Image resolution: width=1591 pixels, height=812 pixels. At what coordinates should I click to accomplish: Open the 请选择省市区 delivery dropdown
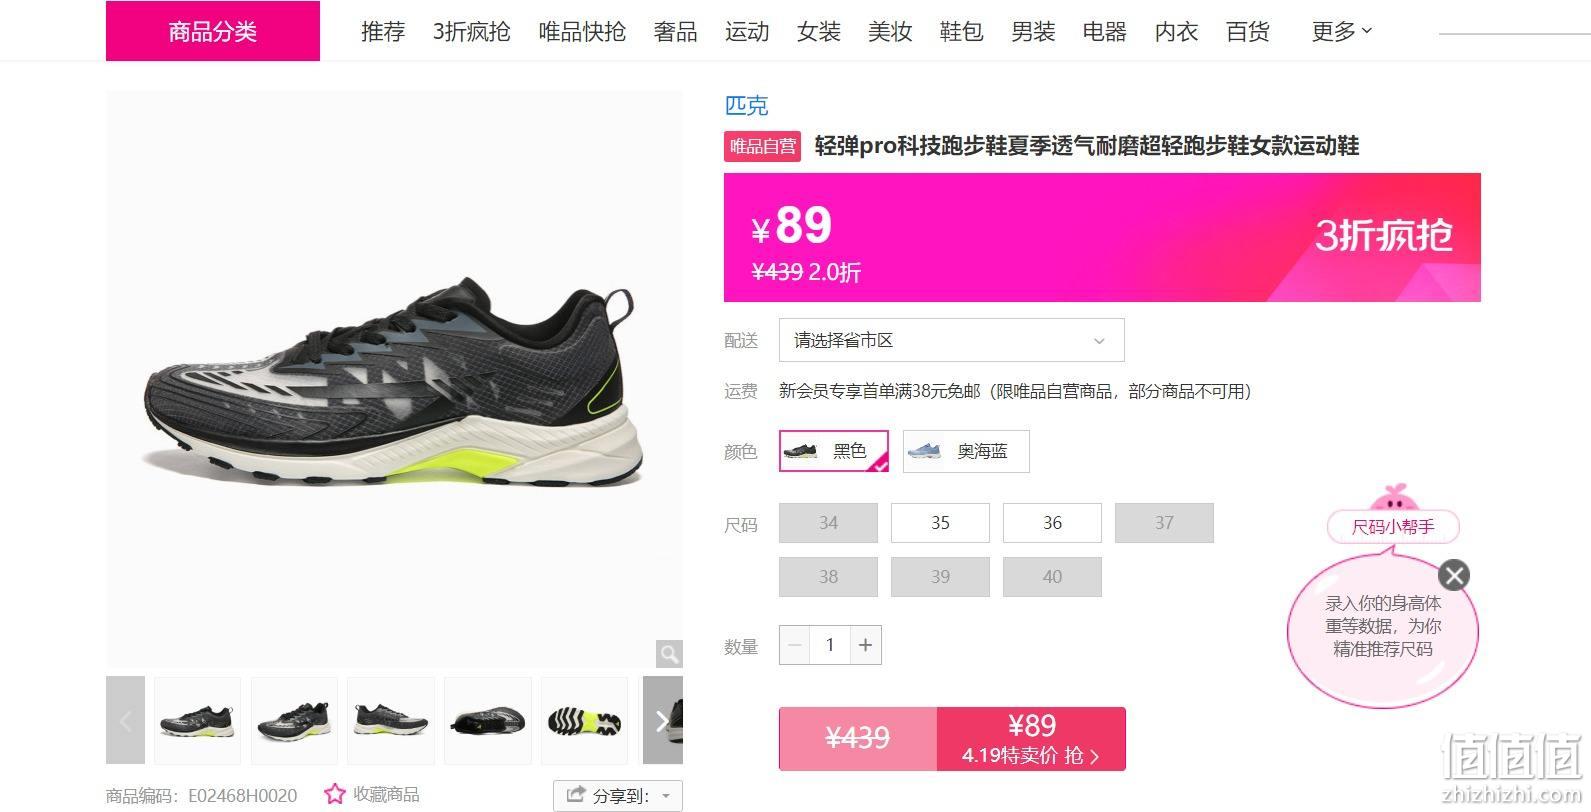point(952,340)
